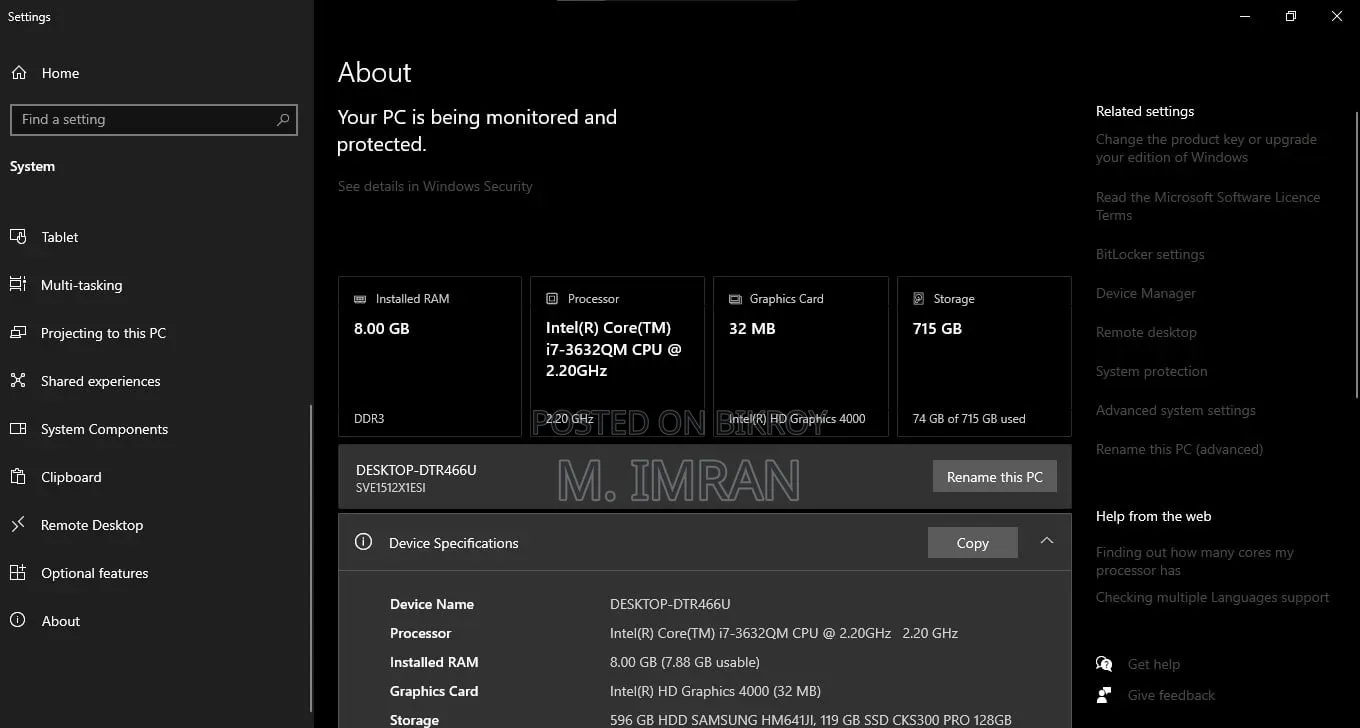Open System protection link
This screenshot has height=728, width=1360.
(1152, 371)
